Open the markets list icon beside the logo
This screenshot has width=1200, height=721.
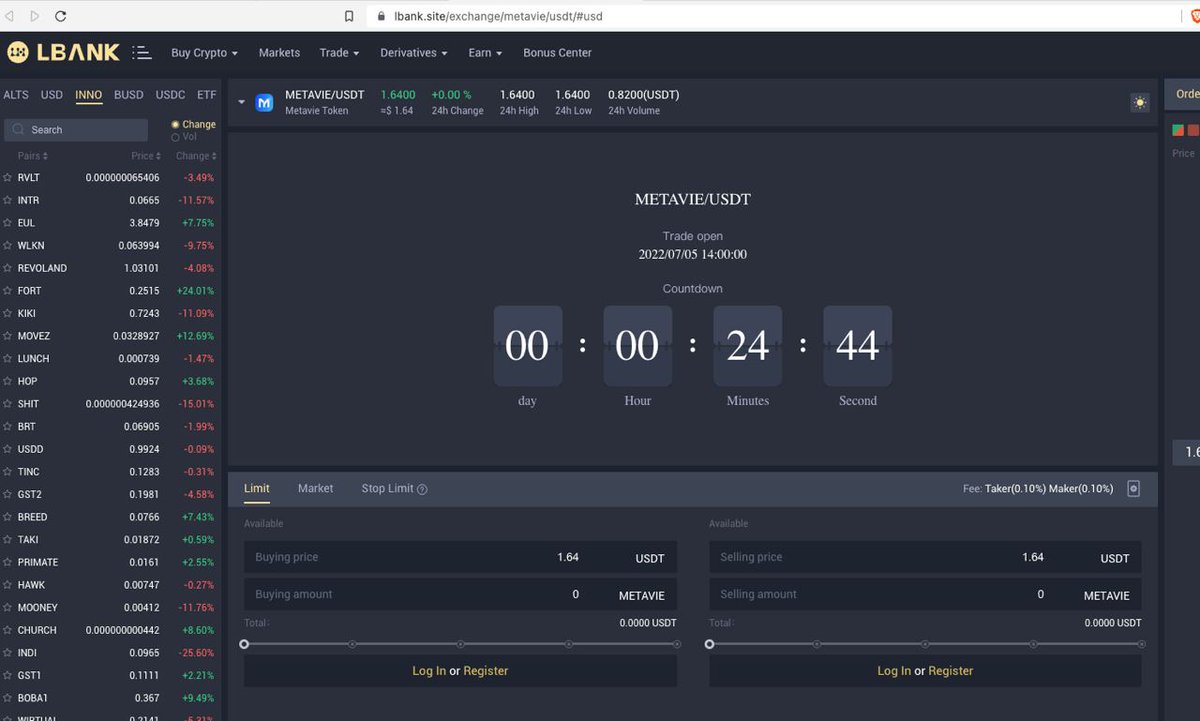pos(140,52)
